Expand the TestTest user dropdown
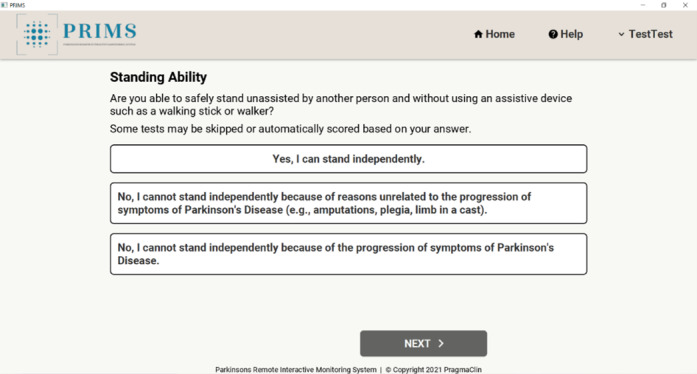The image size is (697, 374). (645, 34)
